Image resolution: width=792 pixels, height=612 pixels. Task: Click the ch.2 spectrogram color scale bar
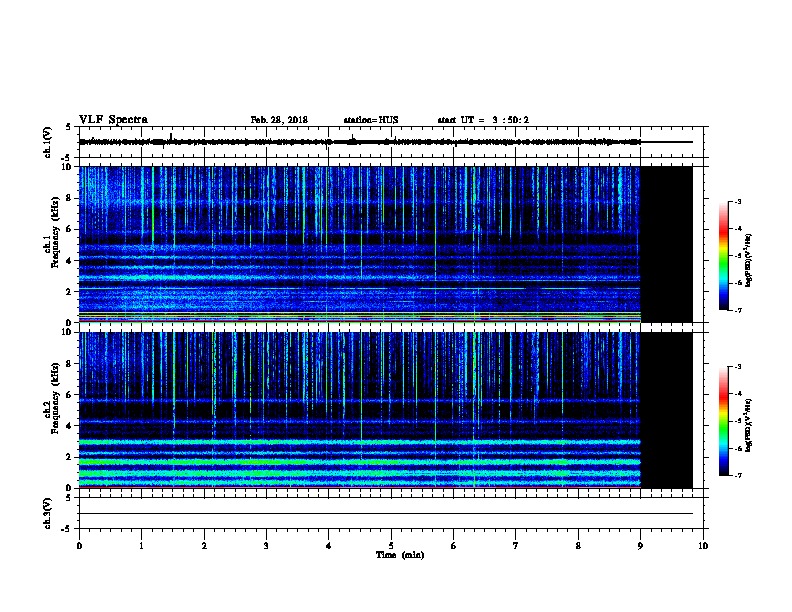point(723,421)
